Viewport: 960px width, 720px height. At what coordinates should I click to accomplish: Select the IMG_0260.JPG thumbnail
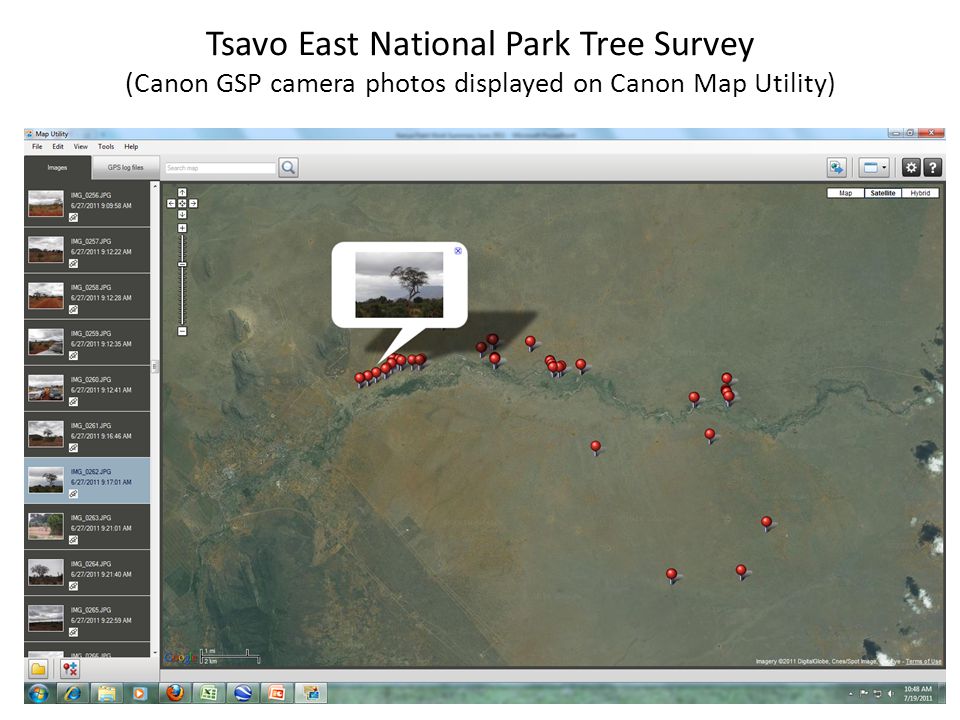coord(46,388)
